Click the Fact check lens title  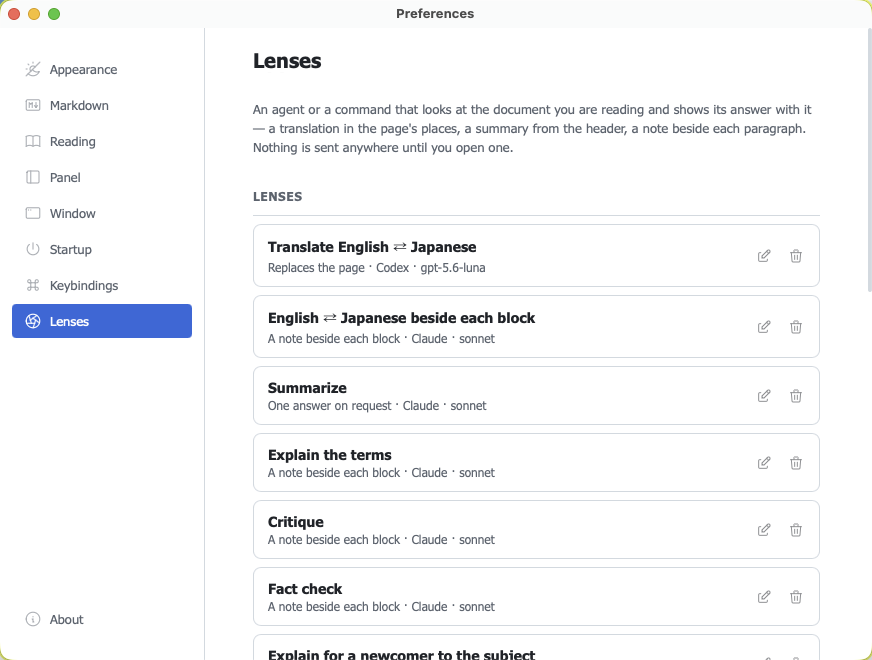click(305, 588)
